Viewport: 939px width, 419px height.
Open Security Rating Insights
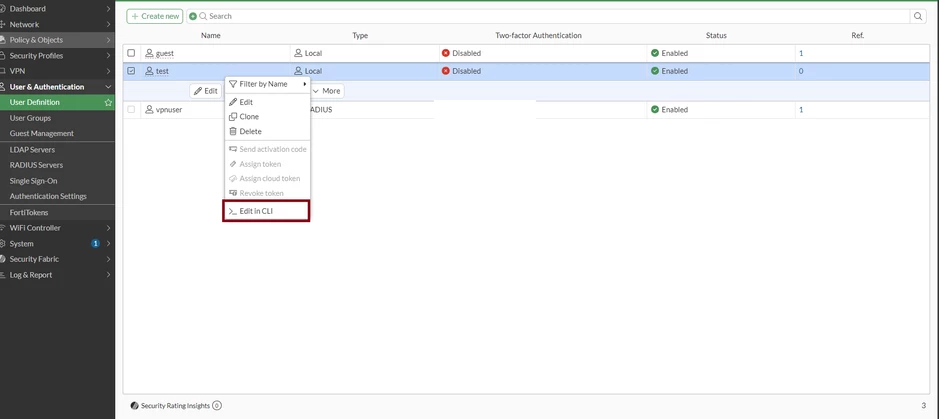tap(176, 406)
